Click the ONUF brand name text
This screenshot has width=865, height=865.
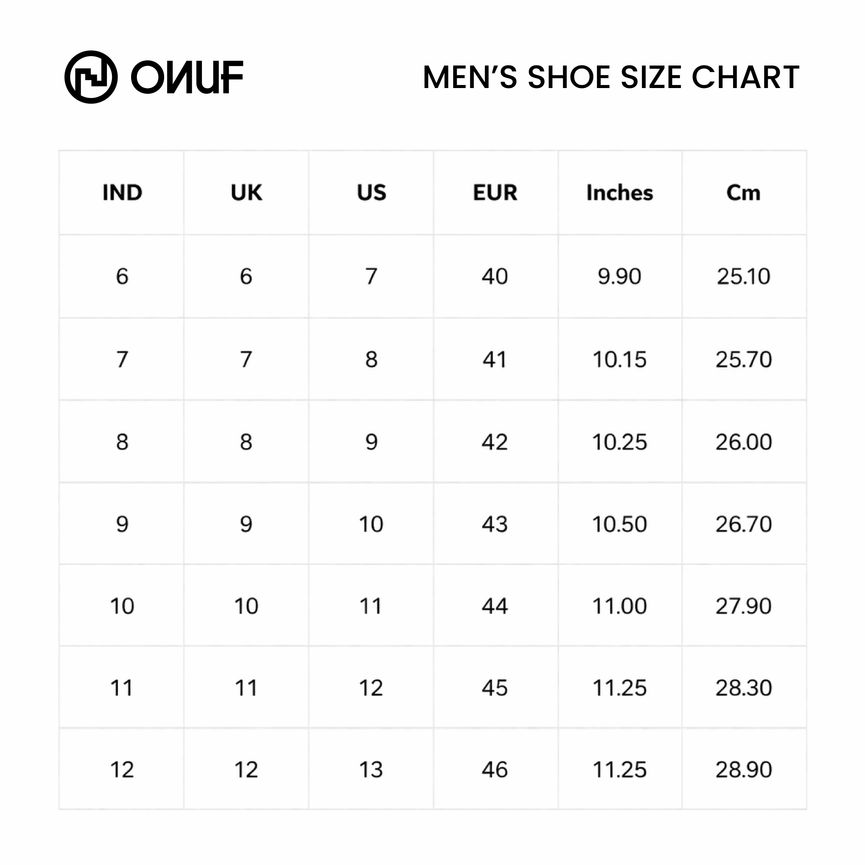[187, 77]
